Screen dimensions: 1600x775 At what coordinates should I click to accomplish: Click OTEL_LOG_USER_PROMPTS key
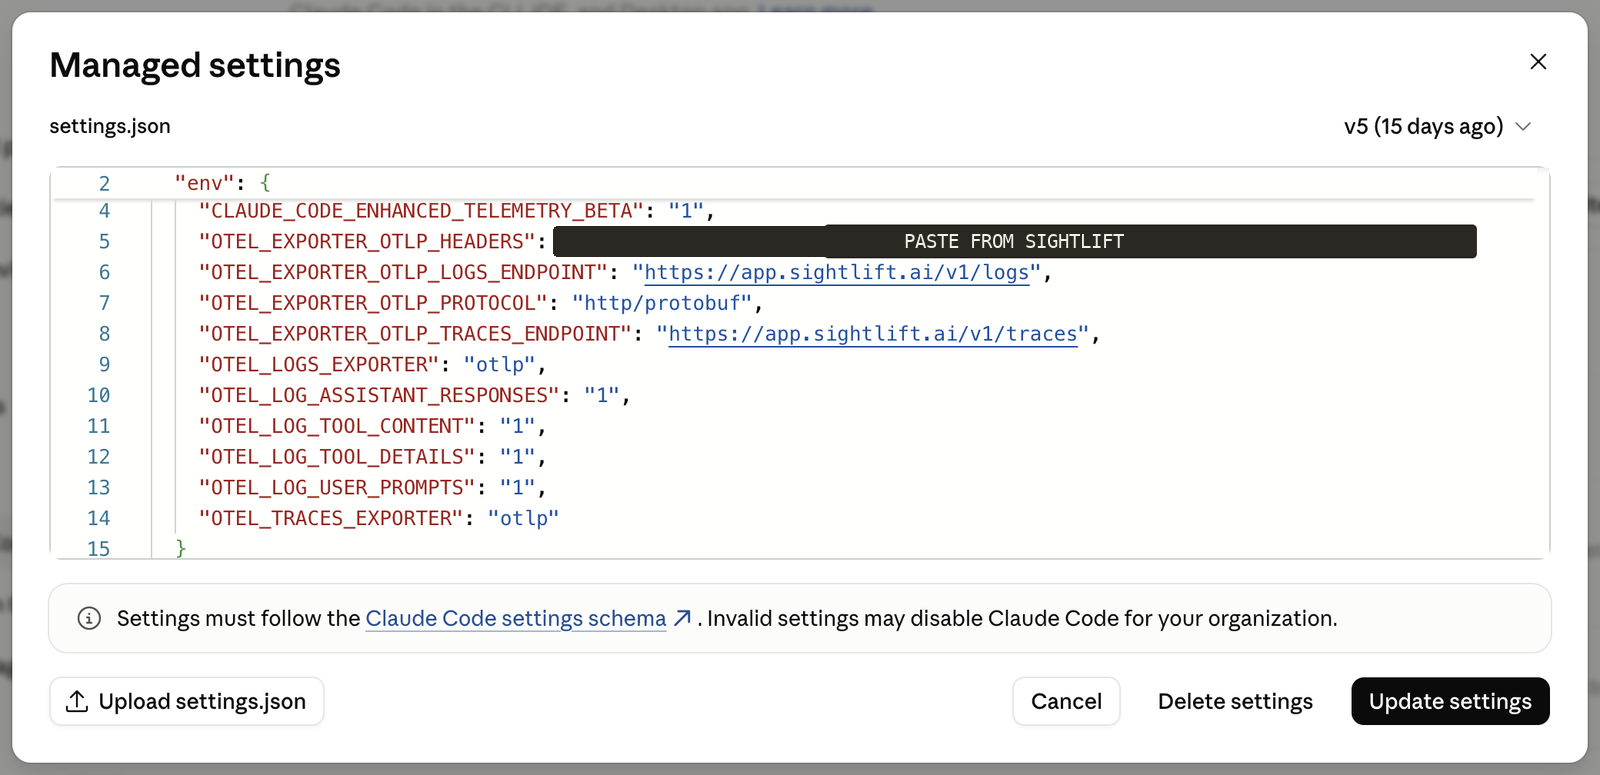coord(337,488)
